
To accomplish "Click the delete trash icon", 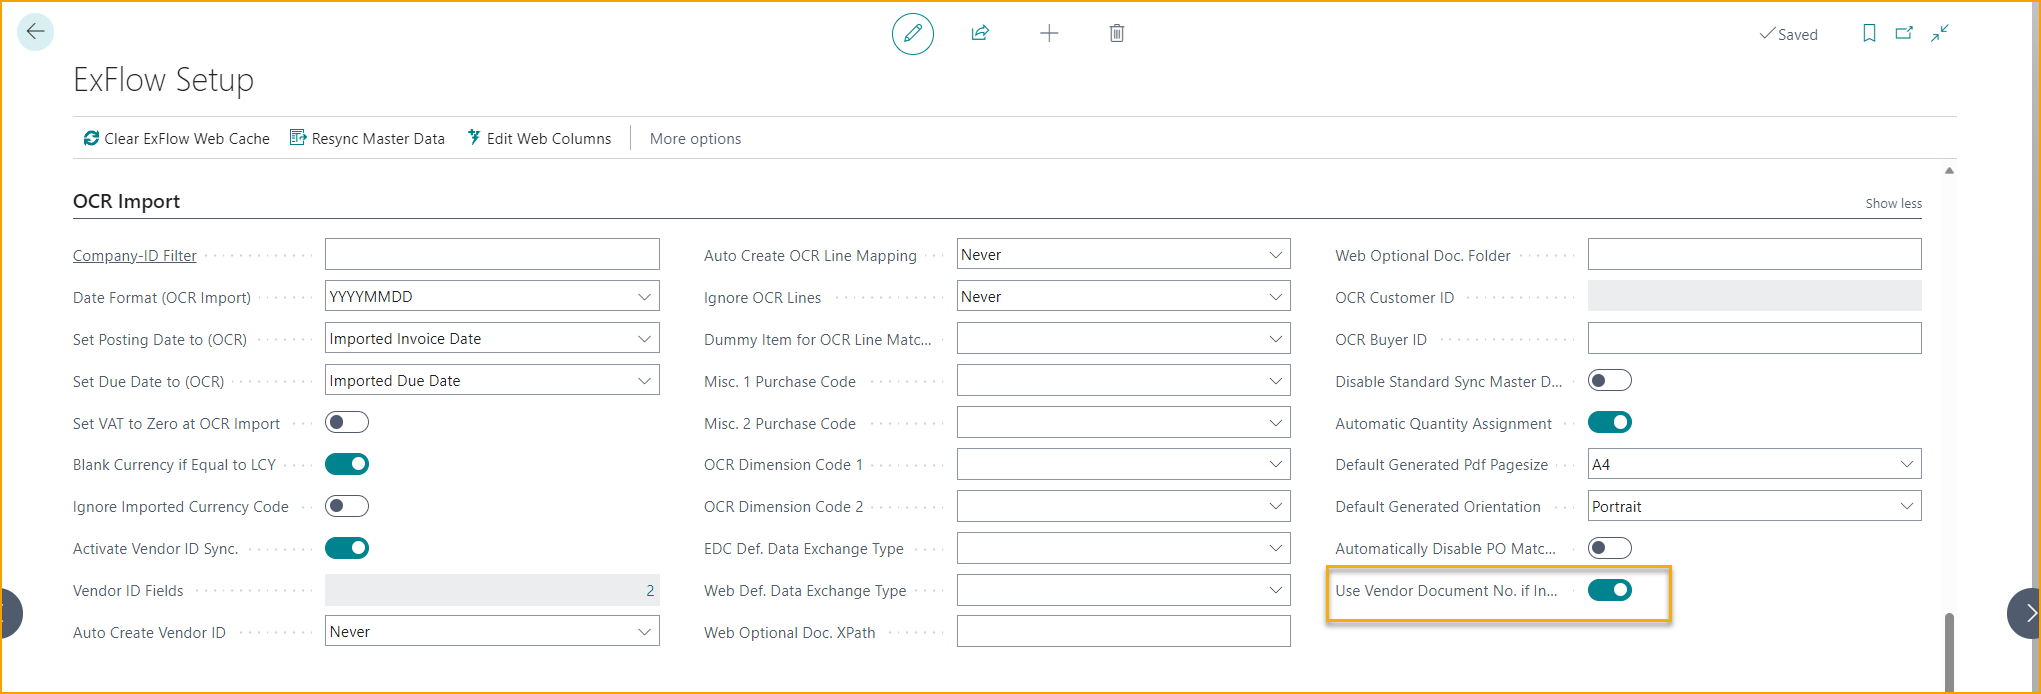I will [1117, 33].
